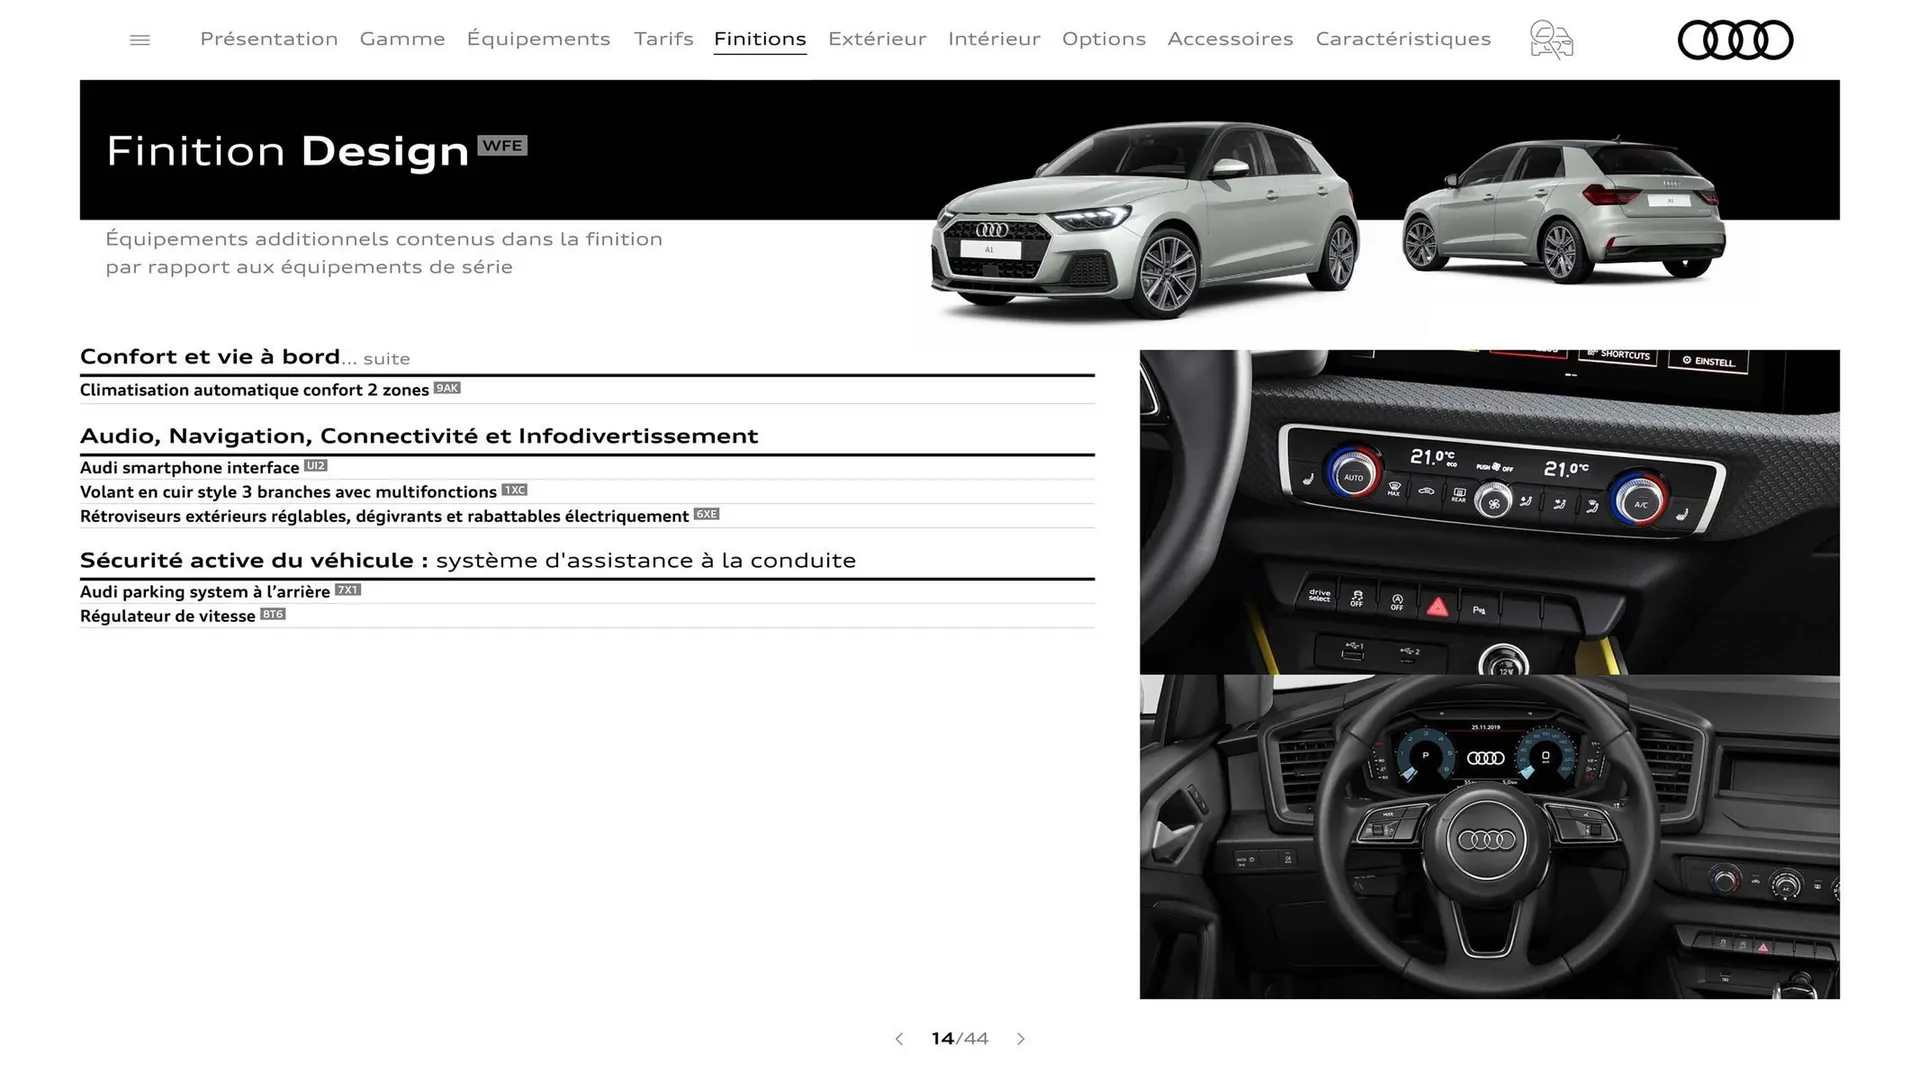The height and width of the screenshot is (1080, 1920).
Task: Click the 9AK code next to Climatisation automatique
Action: (447, 389)
